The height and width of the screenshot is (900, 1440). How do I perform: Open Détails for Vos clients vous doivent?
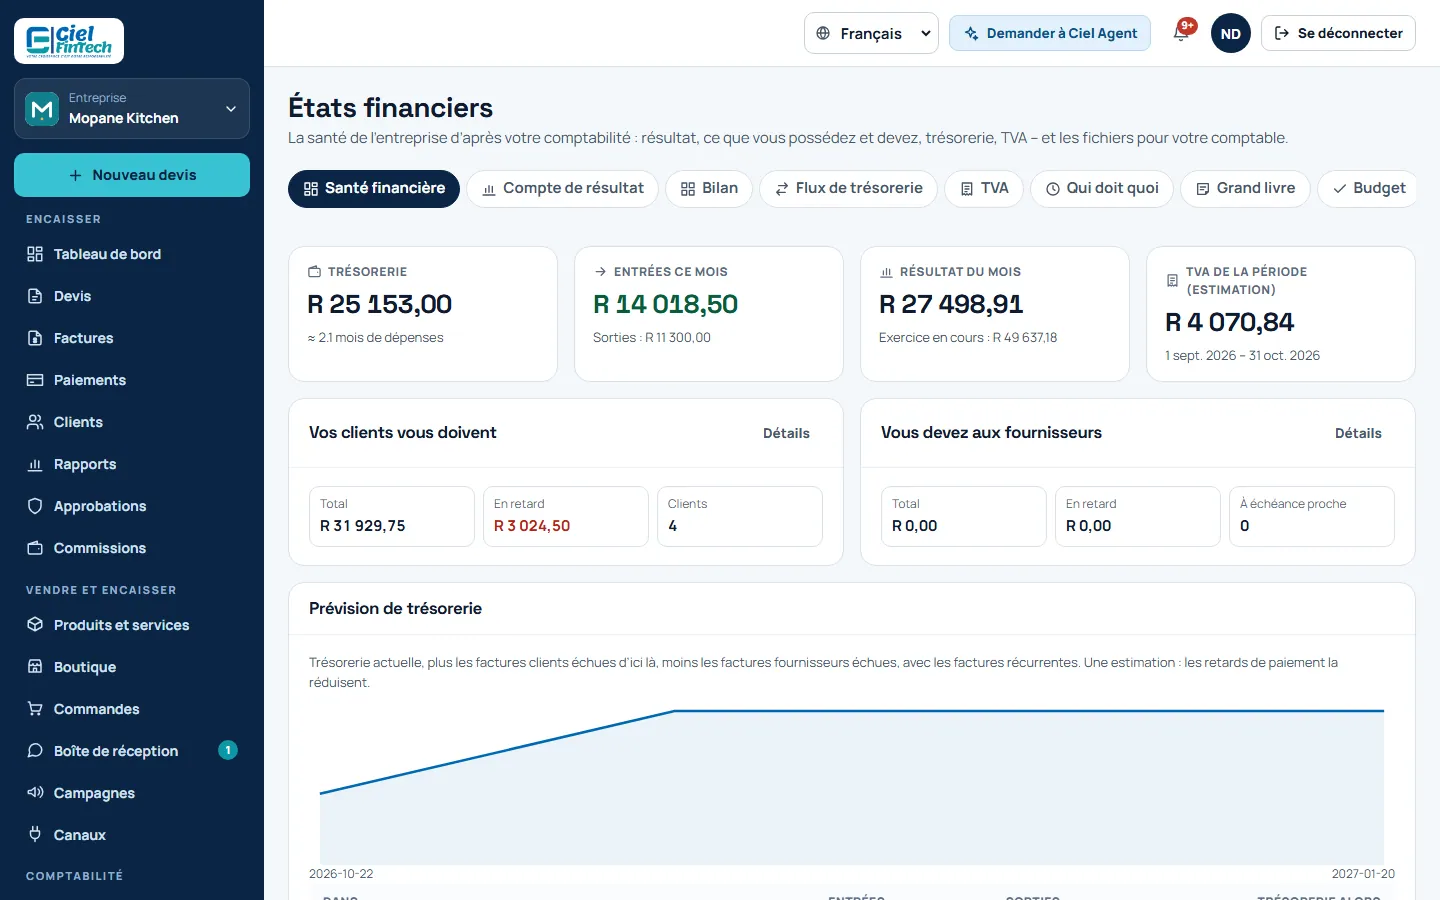click(786, 433)
